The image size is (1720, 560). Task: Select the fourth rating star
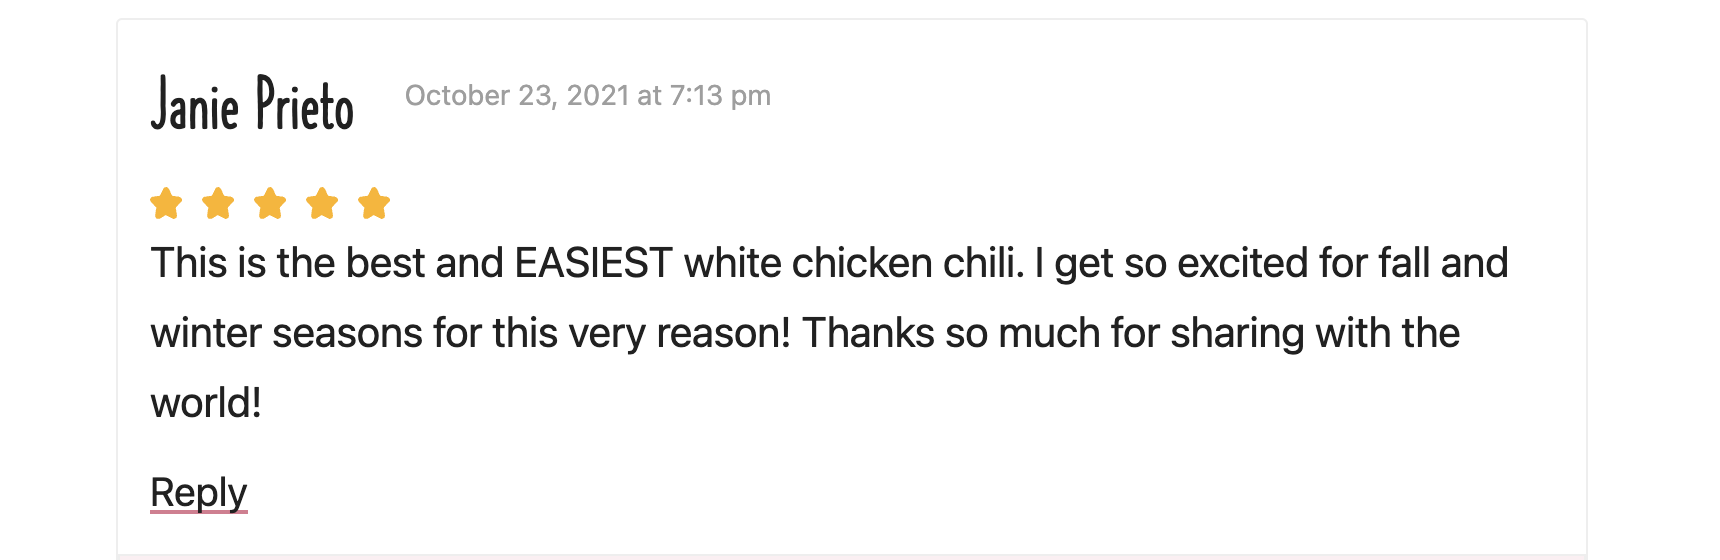322,203
